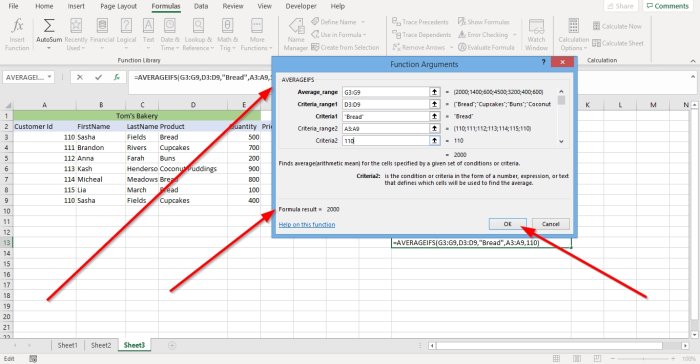The width and height of the screenshot is (700, 364).
Task: Switch to the Review tab
Action: [x=233, y=6]
